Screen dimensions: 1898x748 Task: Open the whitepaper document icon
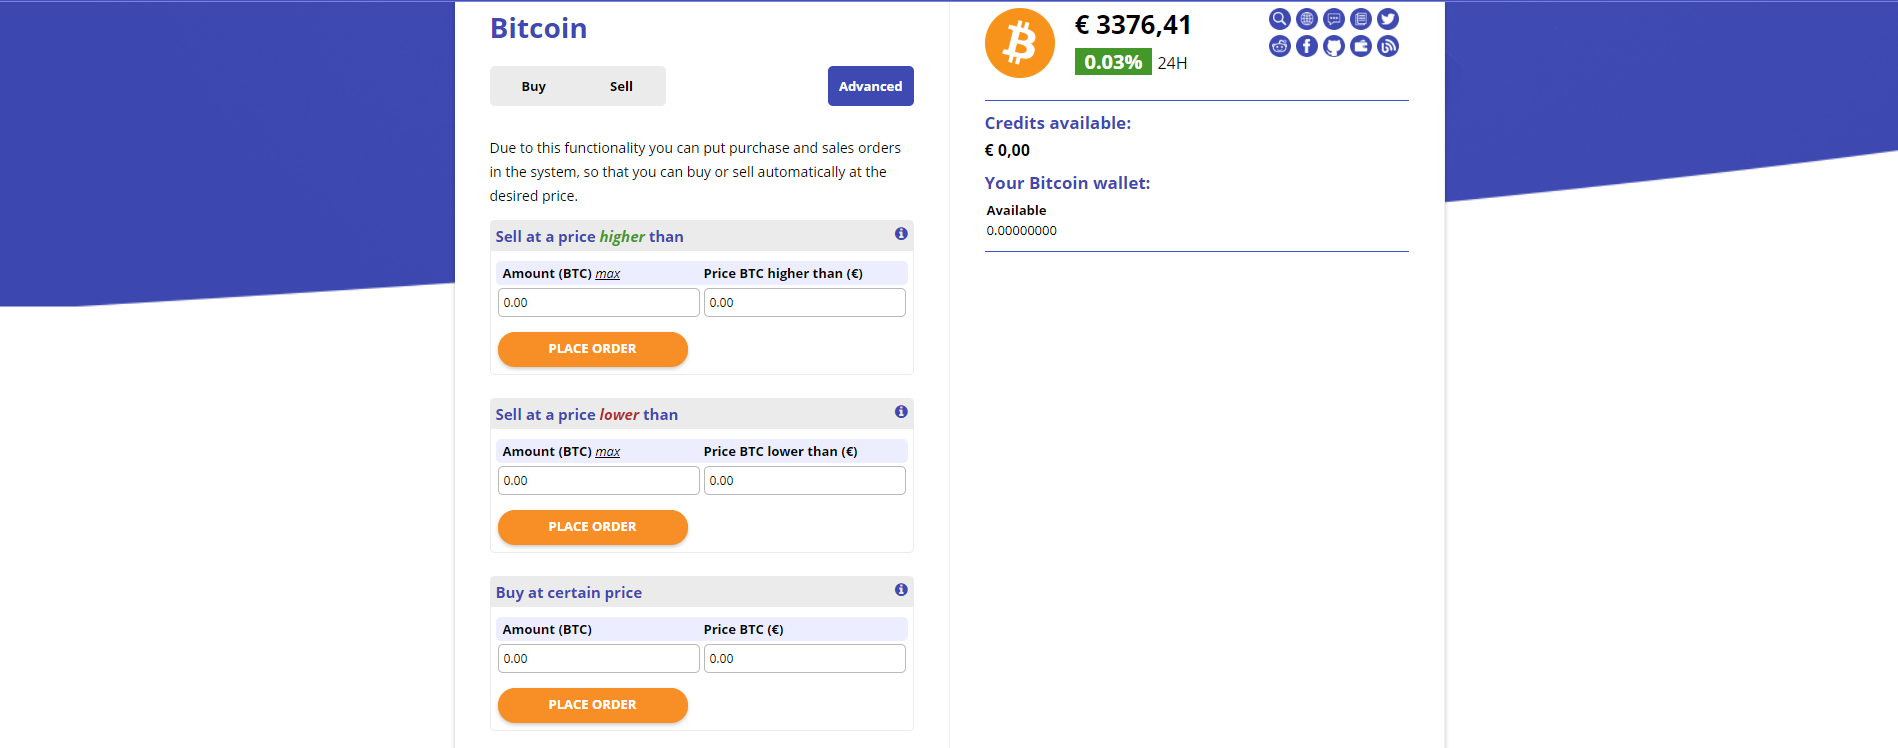(x=1360, y=19)
